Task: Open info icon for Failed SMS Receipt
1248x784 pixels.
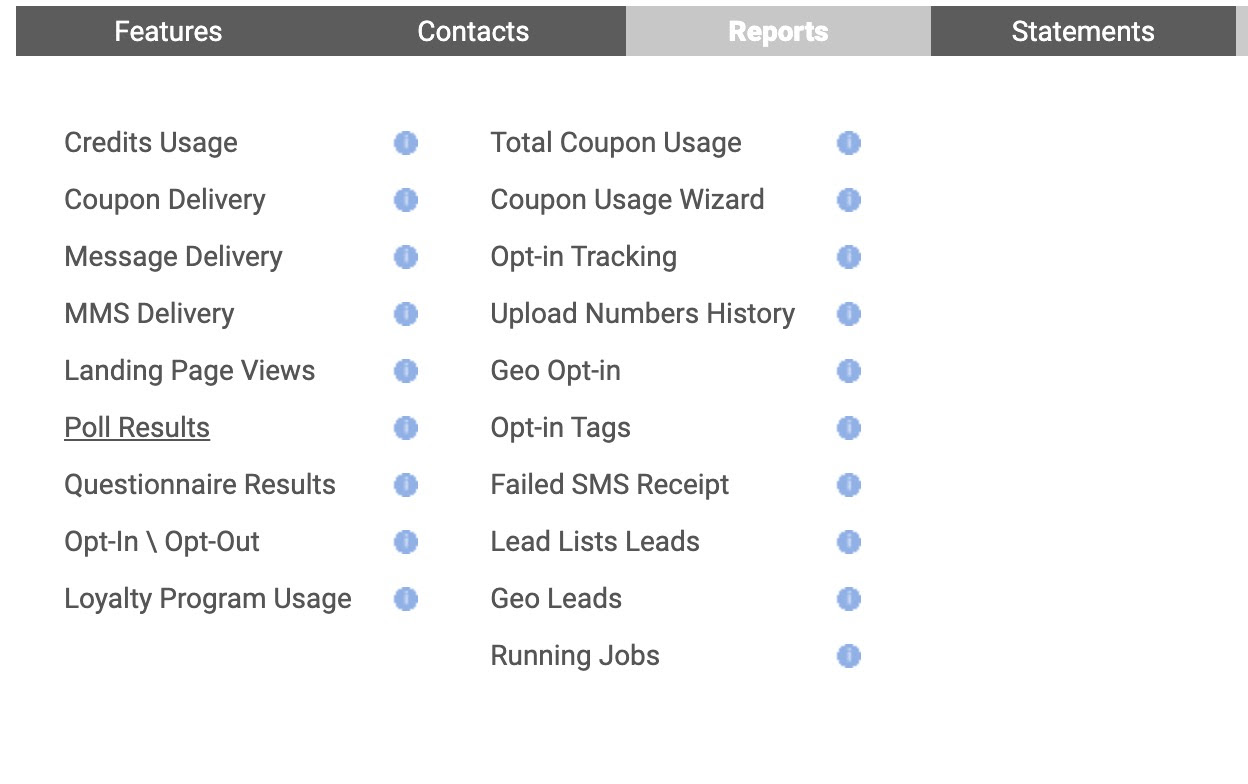Action: coord(848,485)
